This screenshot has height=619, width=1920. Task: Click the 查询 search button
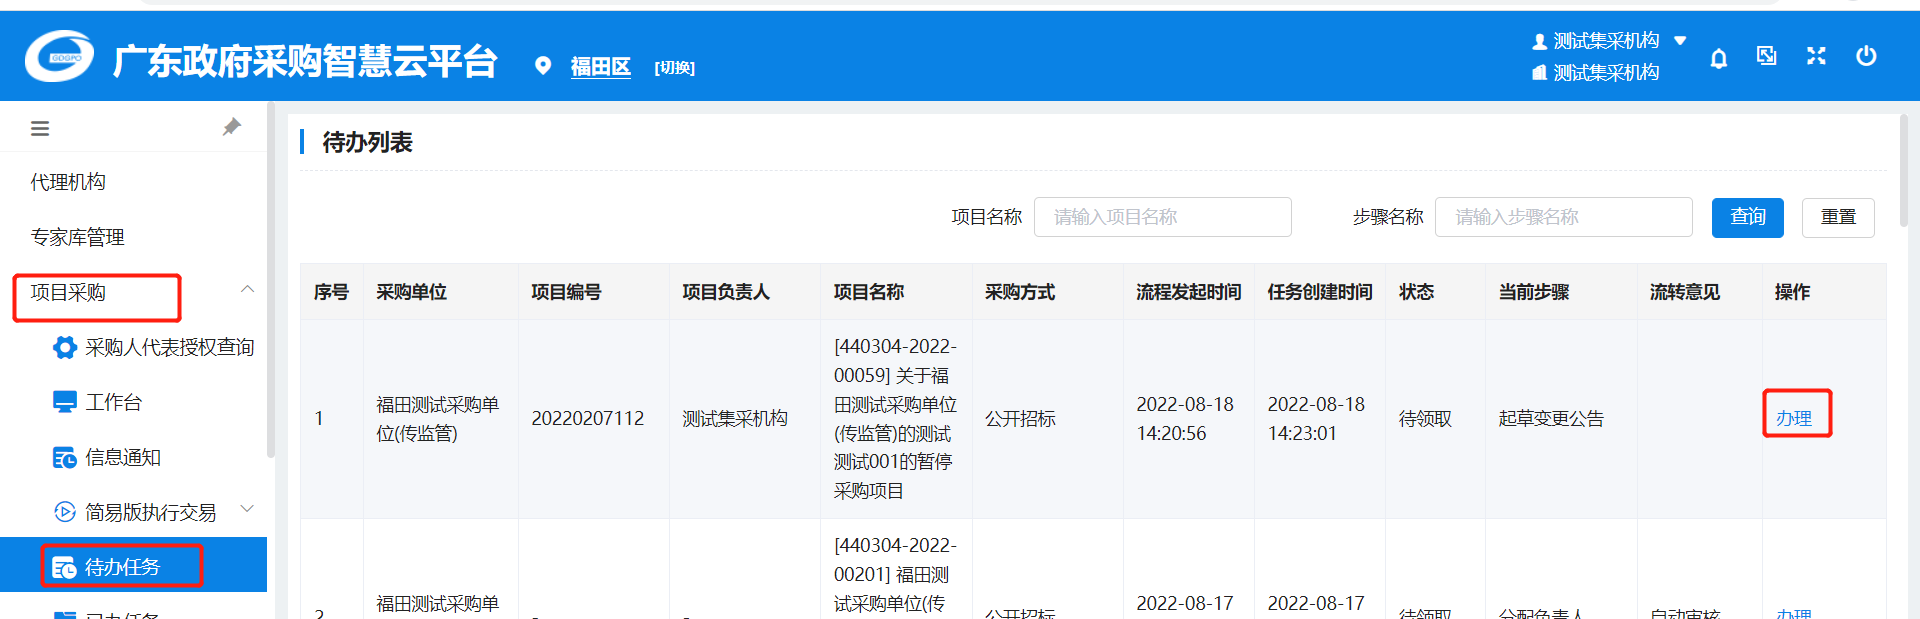pos(1747,217)
